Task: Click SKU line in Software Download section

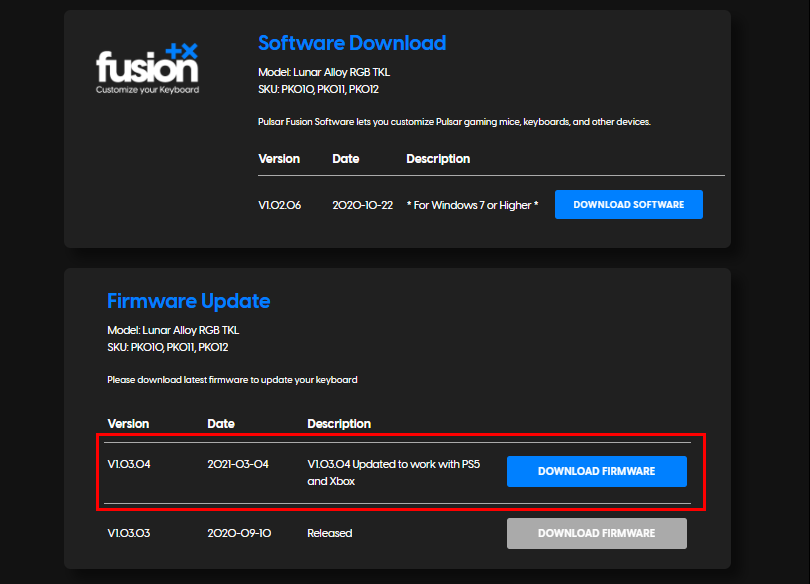Action: (318, 89)
